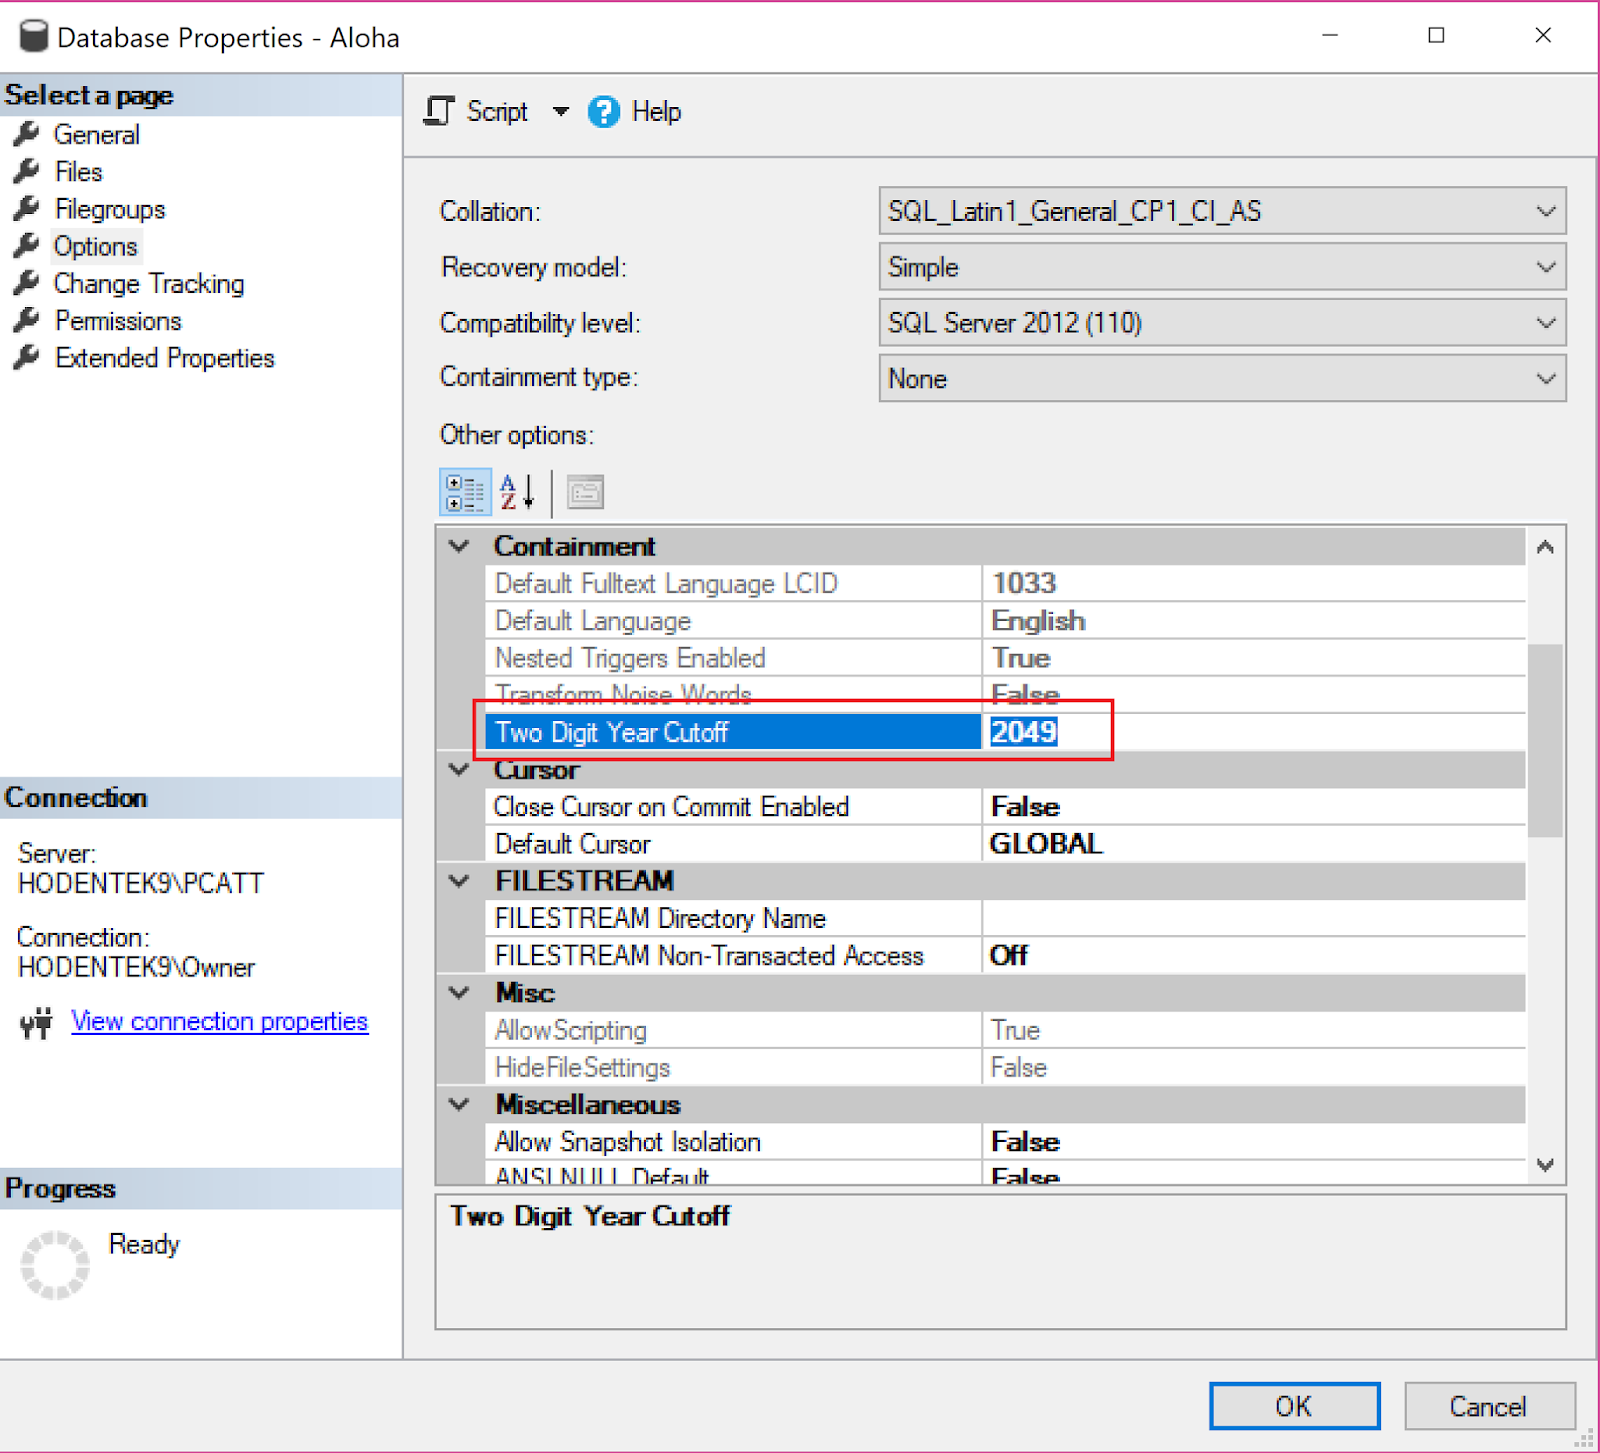
Task: Open the Recovery model dropdown
Action: pyautogui.click(x=1546, y=267)
